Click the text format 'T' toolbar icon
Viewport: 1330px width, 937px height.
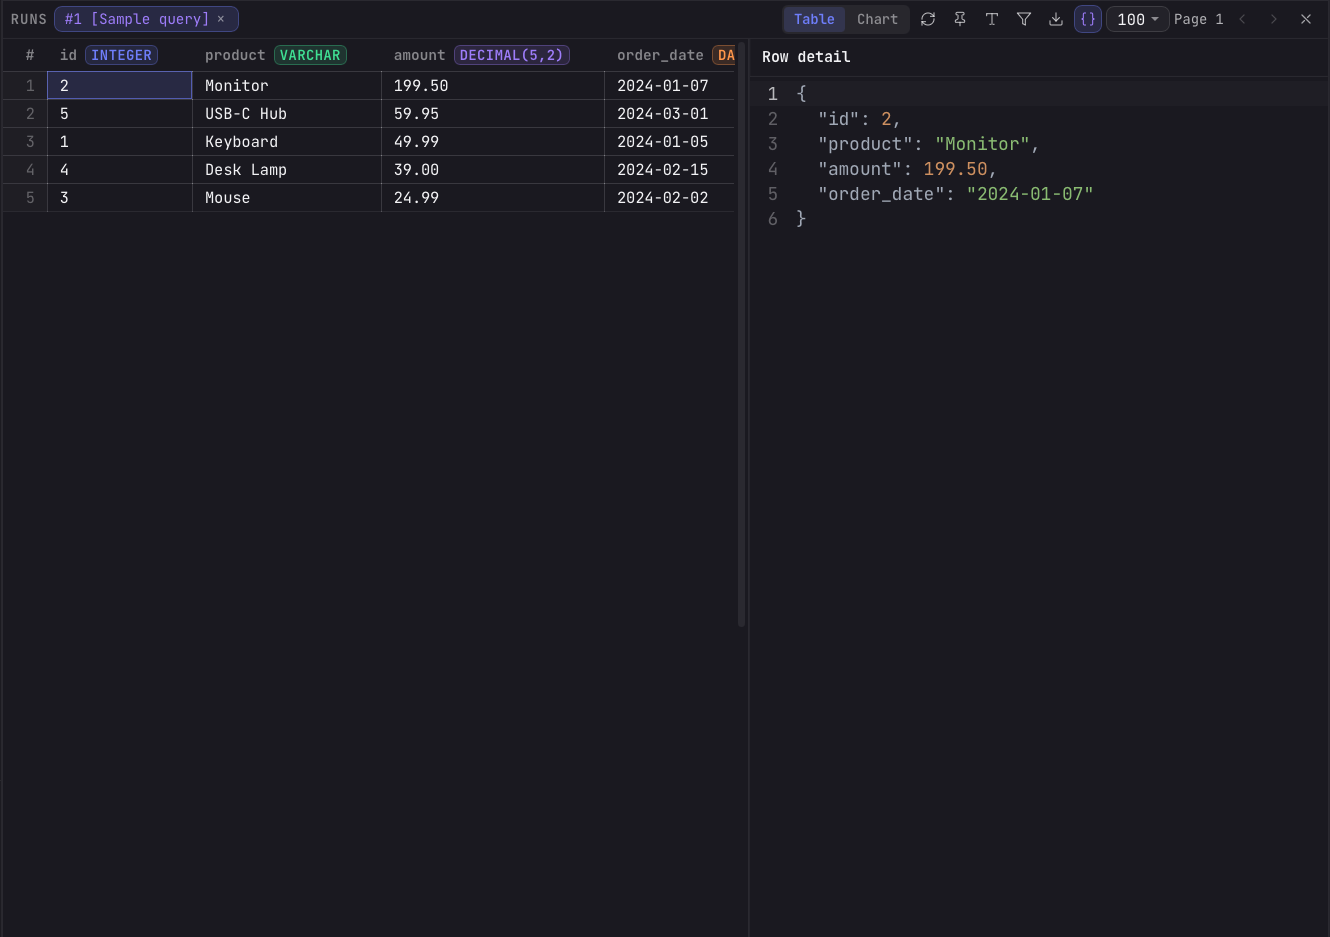tap(992, 19)
